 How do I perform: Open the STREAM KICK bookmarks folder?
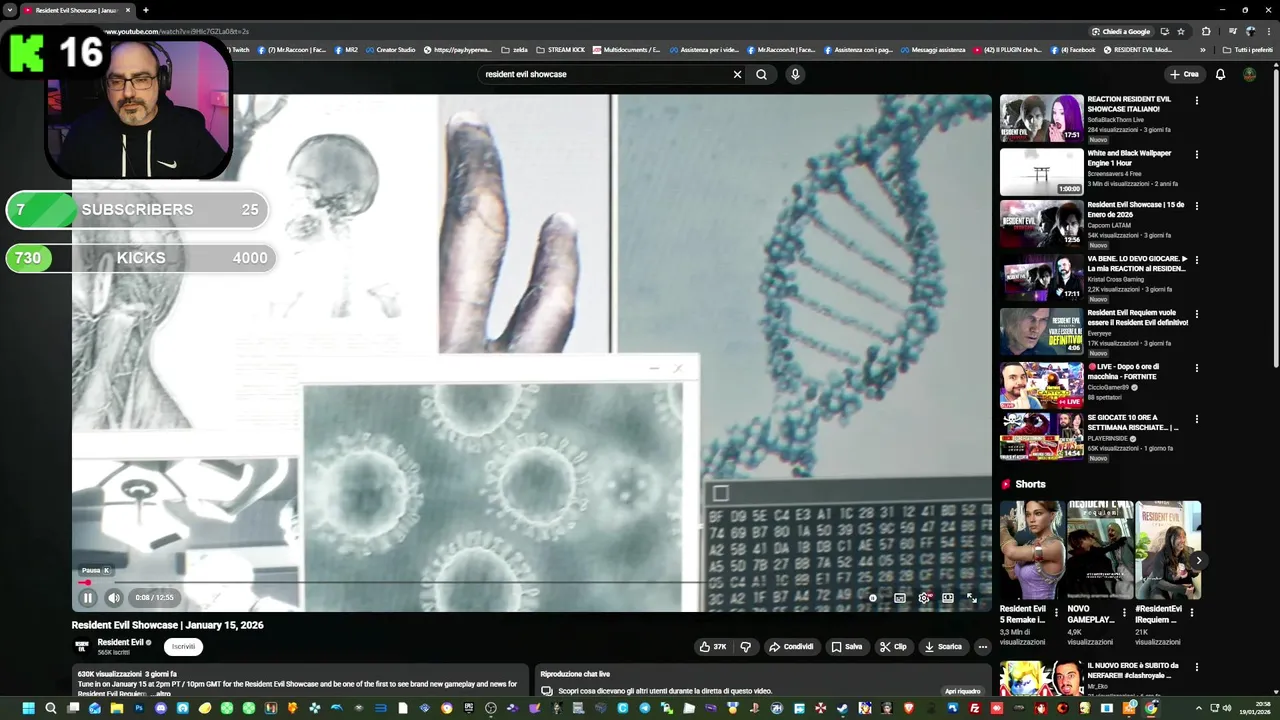coord(560,50)
